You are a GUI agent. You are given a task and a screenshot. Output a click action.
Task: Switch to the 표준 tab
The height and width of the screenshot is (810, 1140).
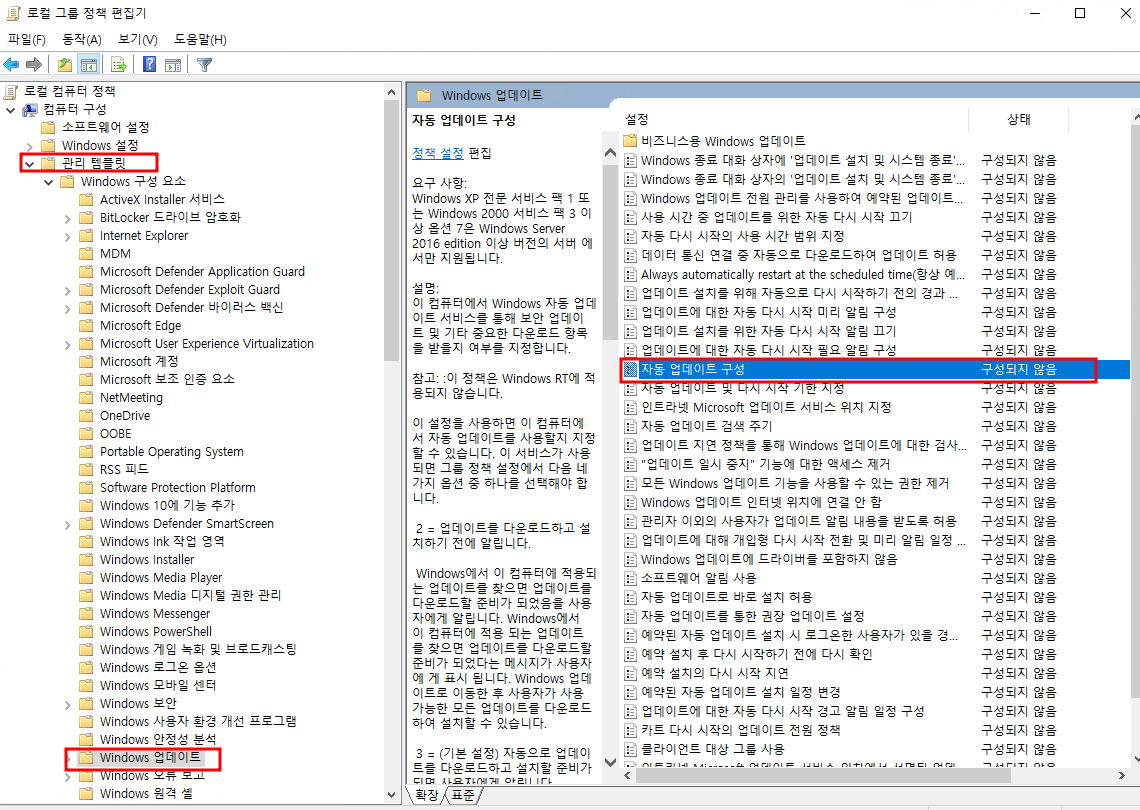pos(463,795)
